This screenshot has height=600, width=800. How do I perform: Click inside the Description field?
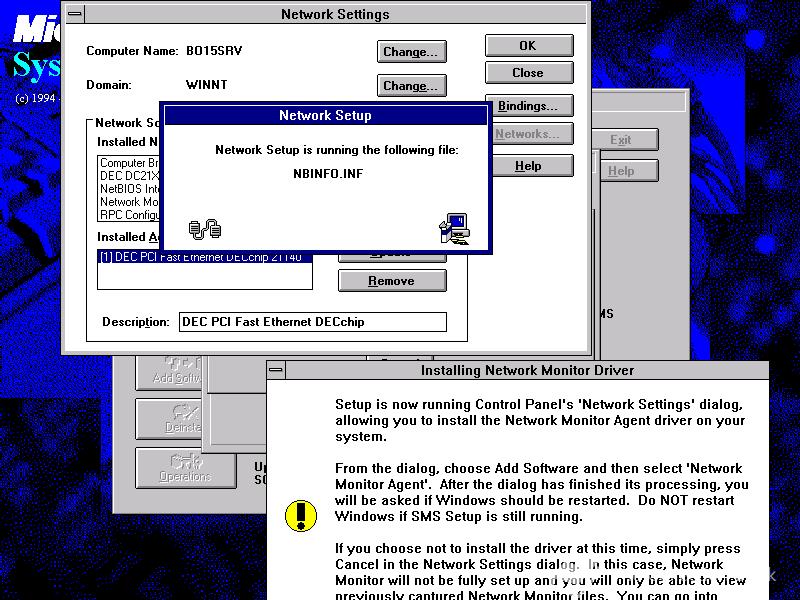pyautogui.click(x=313, y=322)
